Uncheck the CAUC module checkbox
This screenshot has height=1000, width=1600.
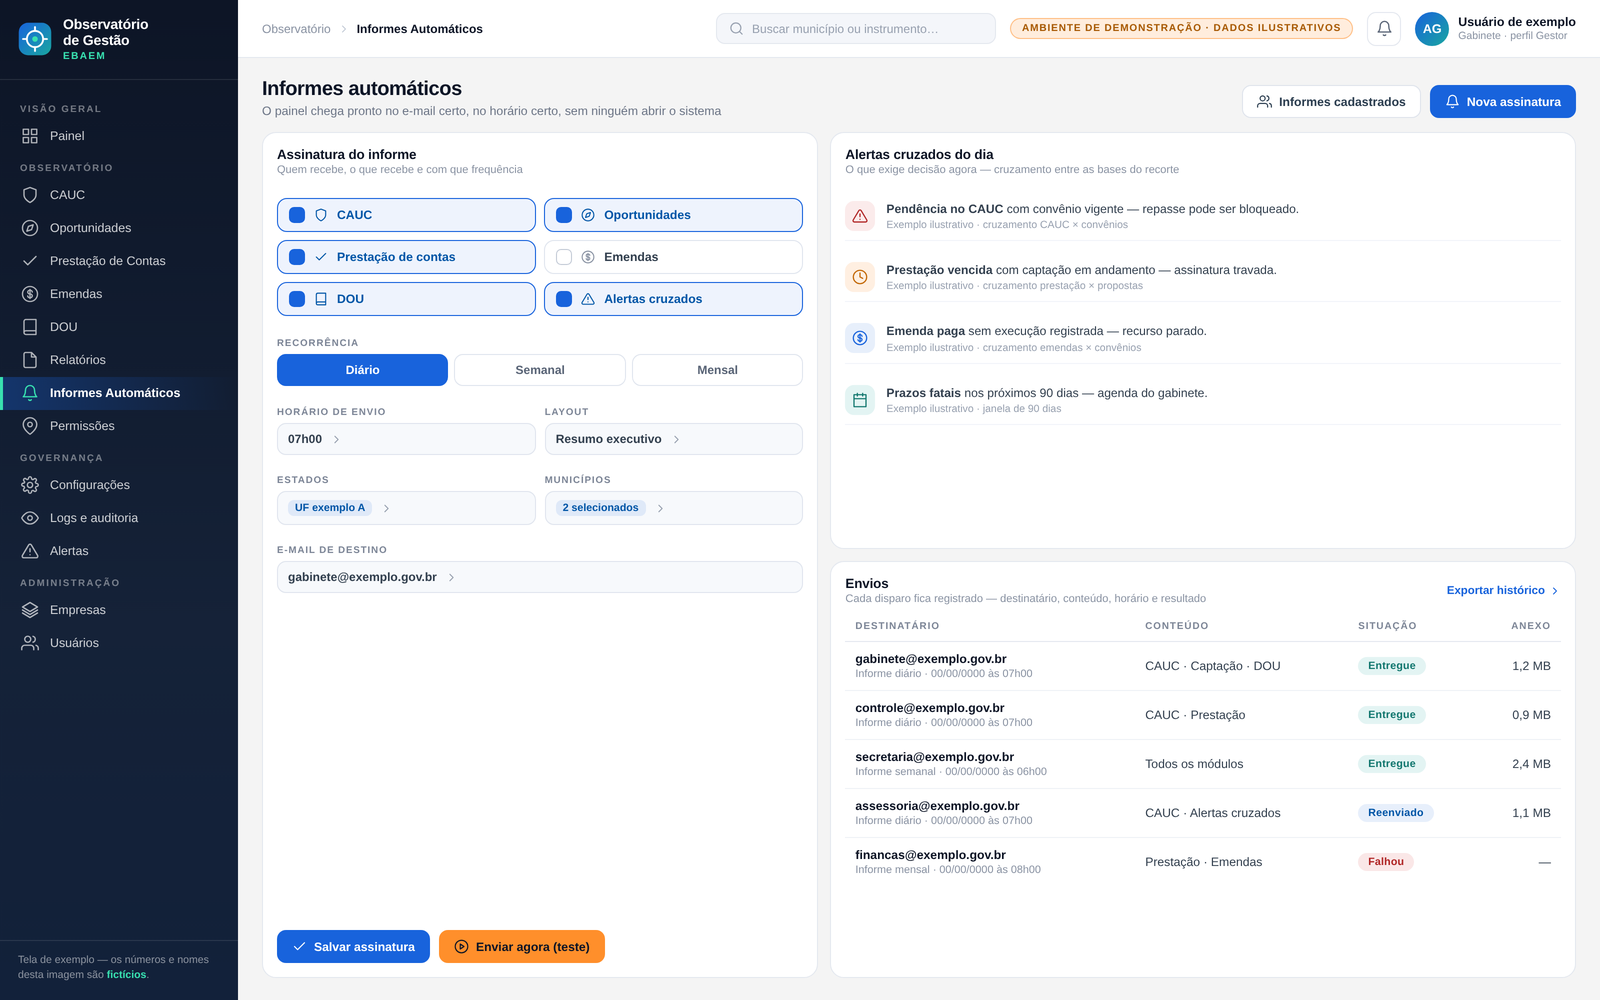[x=297, y=215]
